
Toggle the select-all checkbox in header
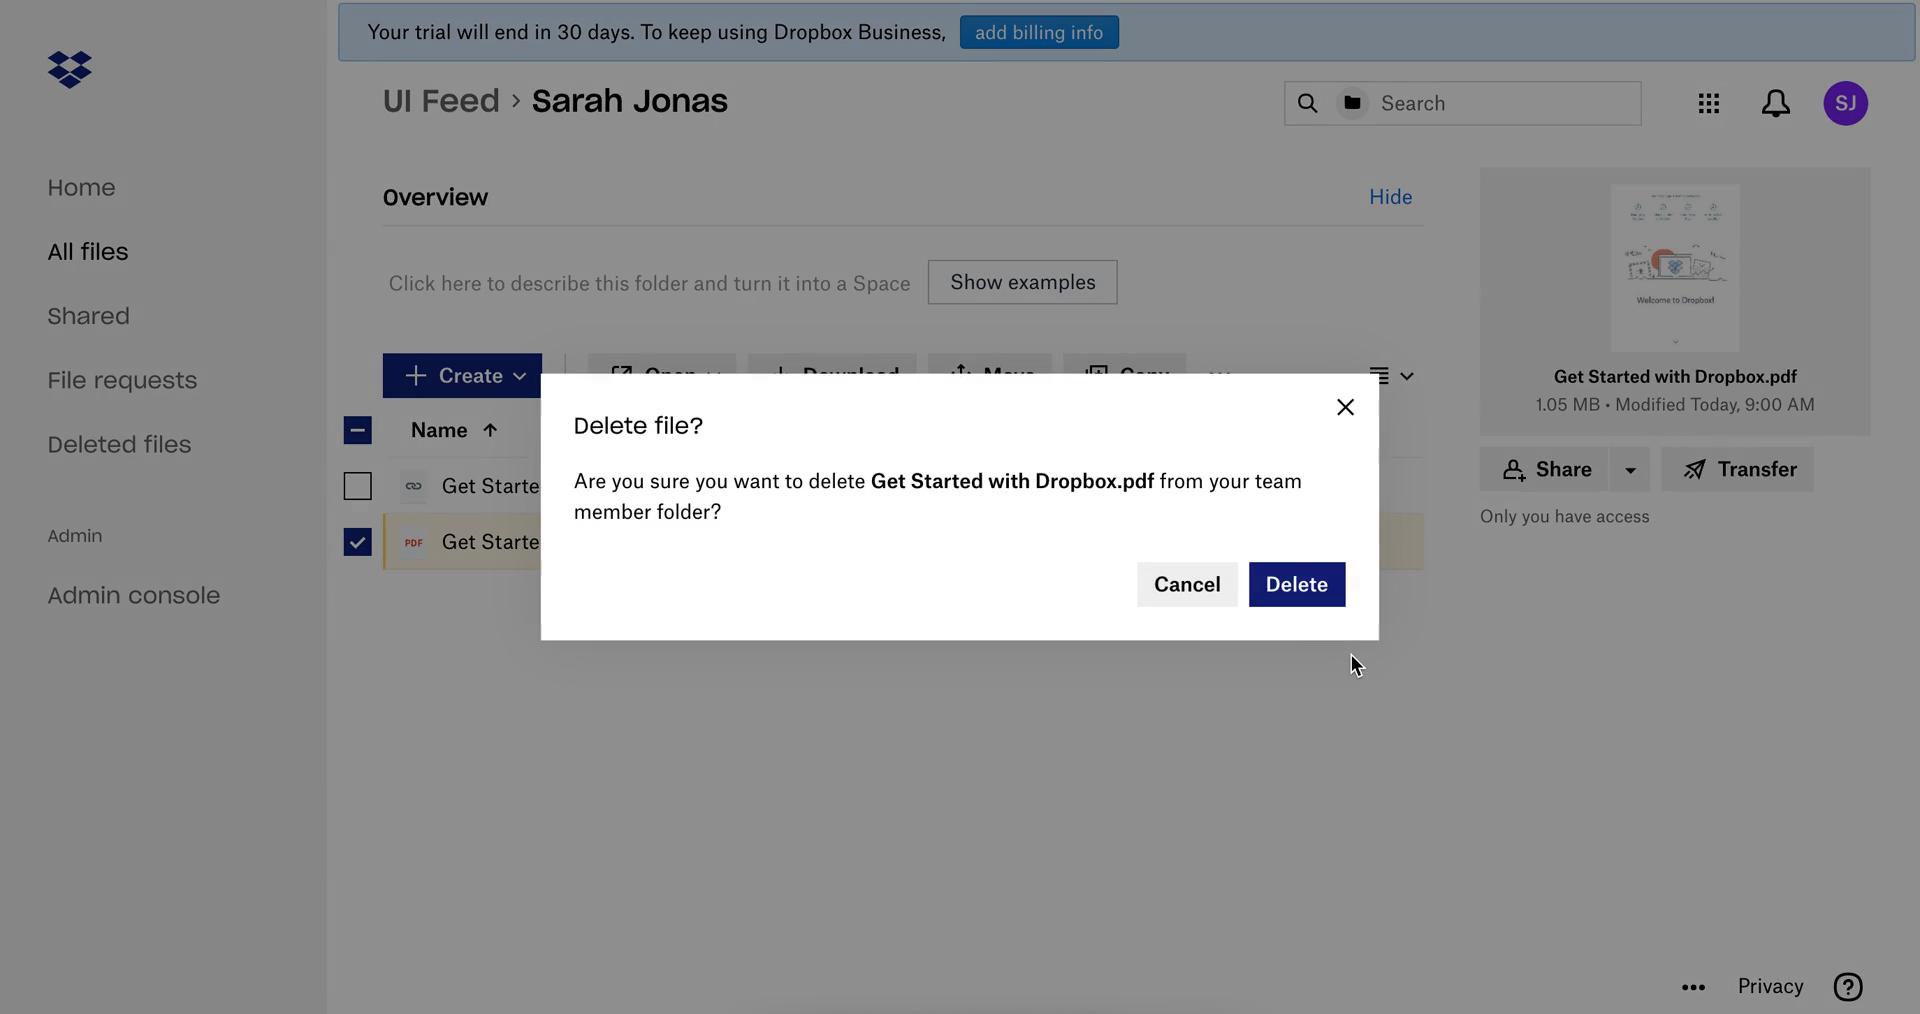pos(357,430)
